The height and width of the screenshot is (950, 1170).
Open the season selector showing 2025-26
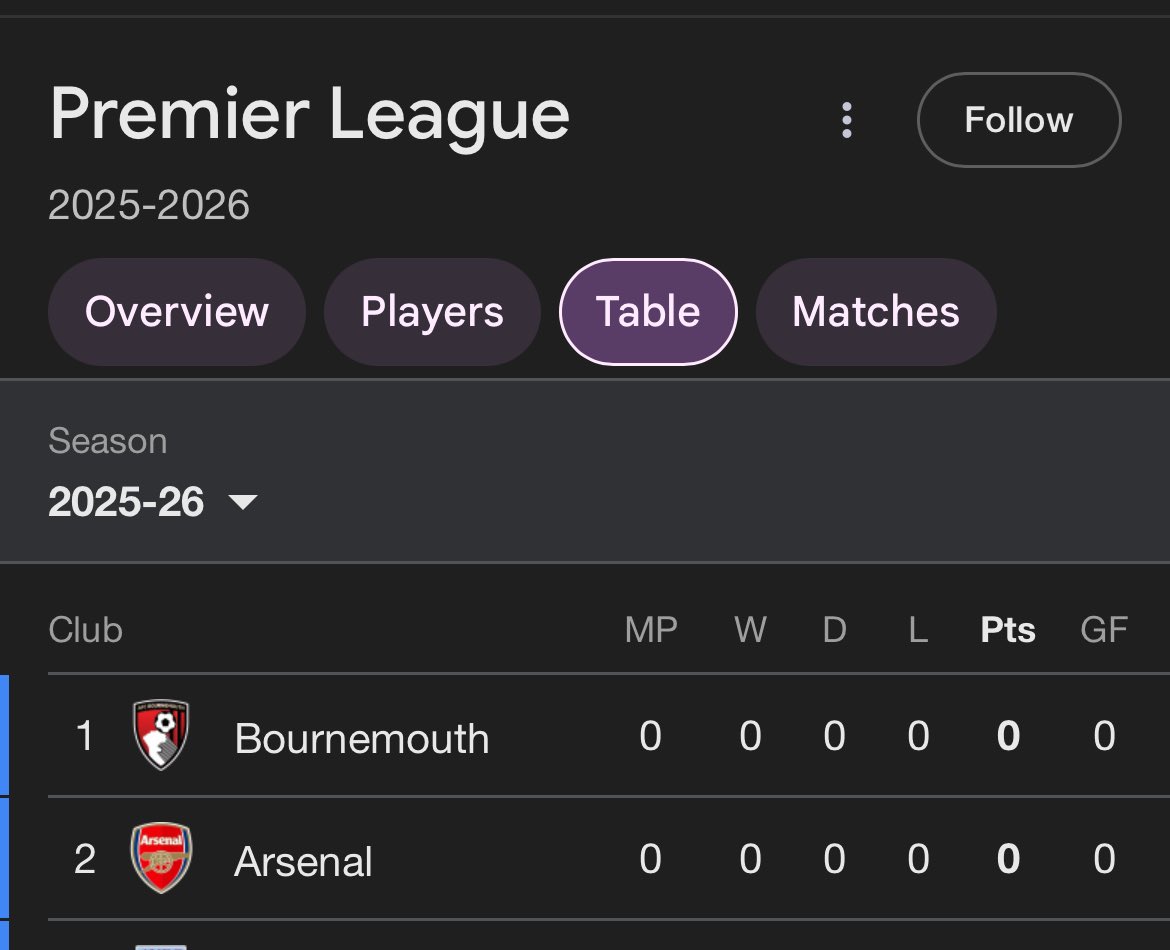[126, 502]
